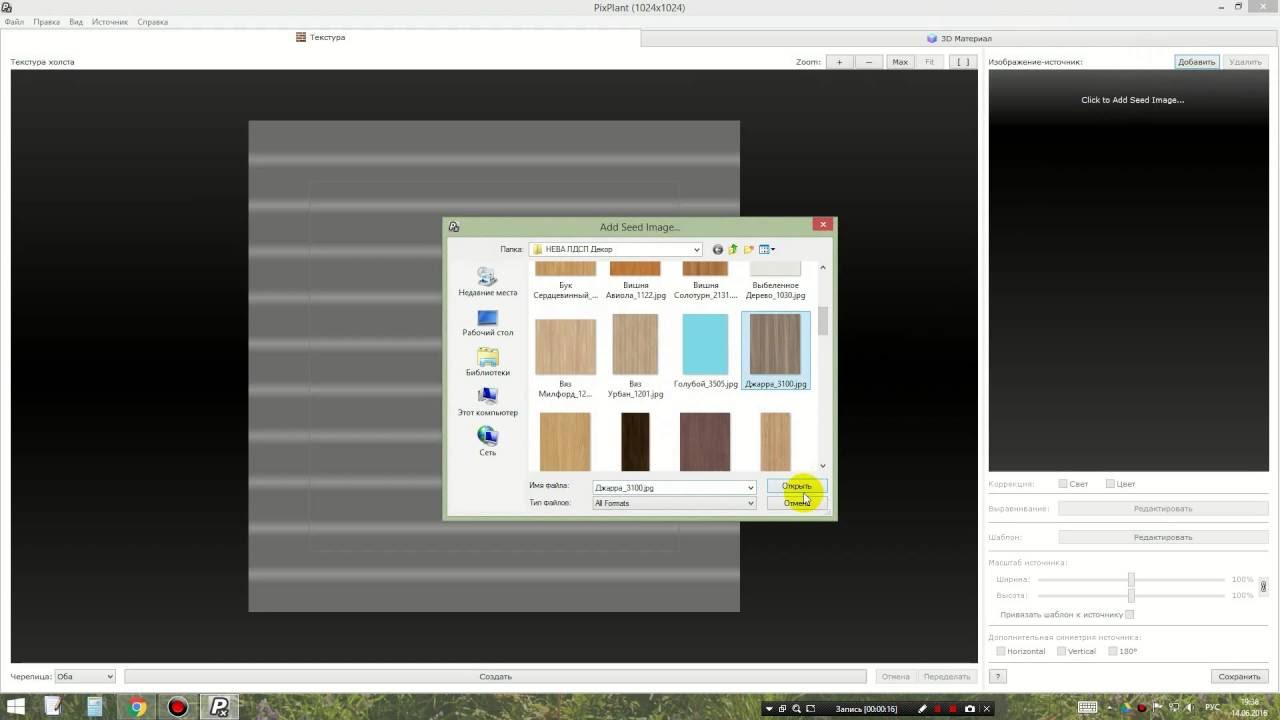Switch to PixPlant taskbar icon
The height and width of the screenshot is (720, 1280).
(219, 708)
